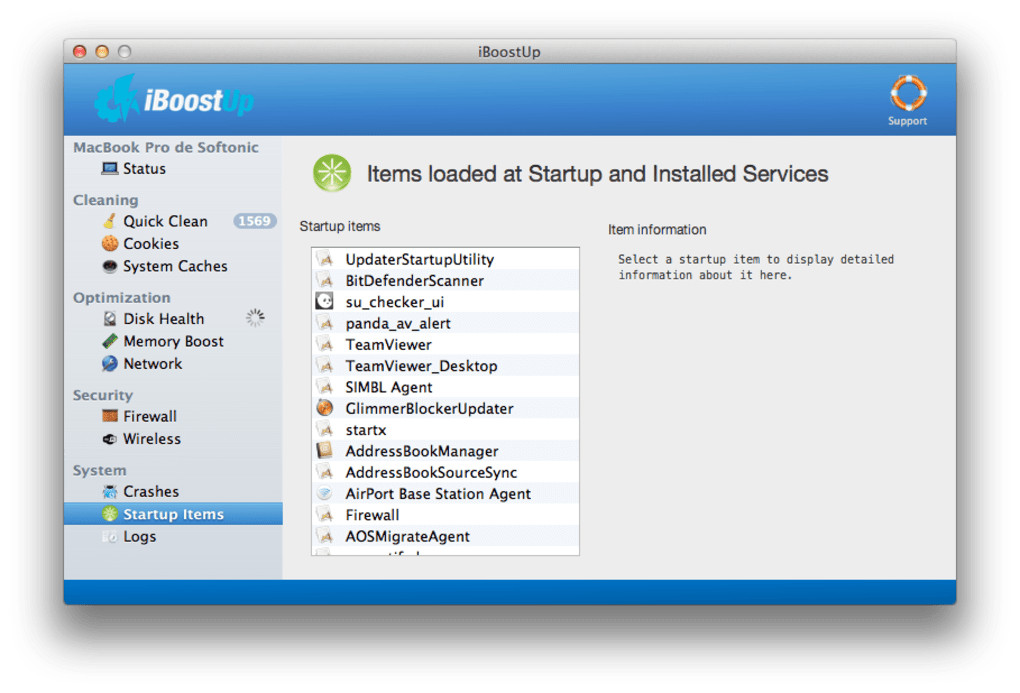Select System Caches in sidebar

(173, 266)
